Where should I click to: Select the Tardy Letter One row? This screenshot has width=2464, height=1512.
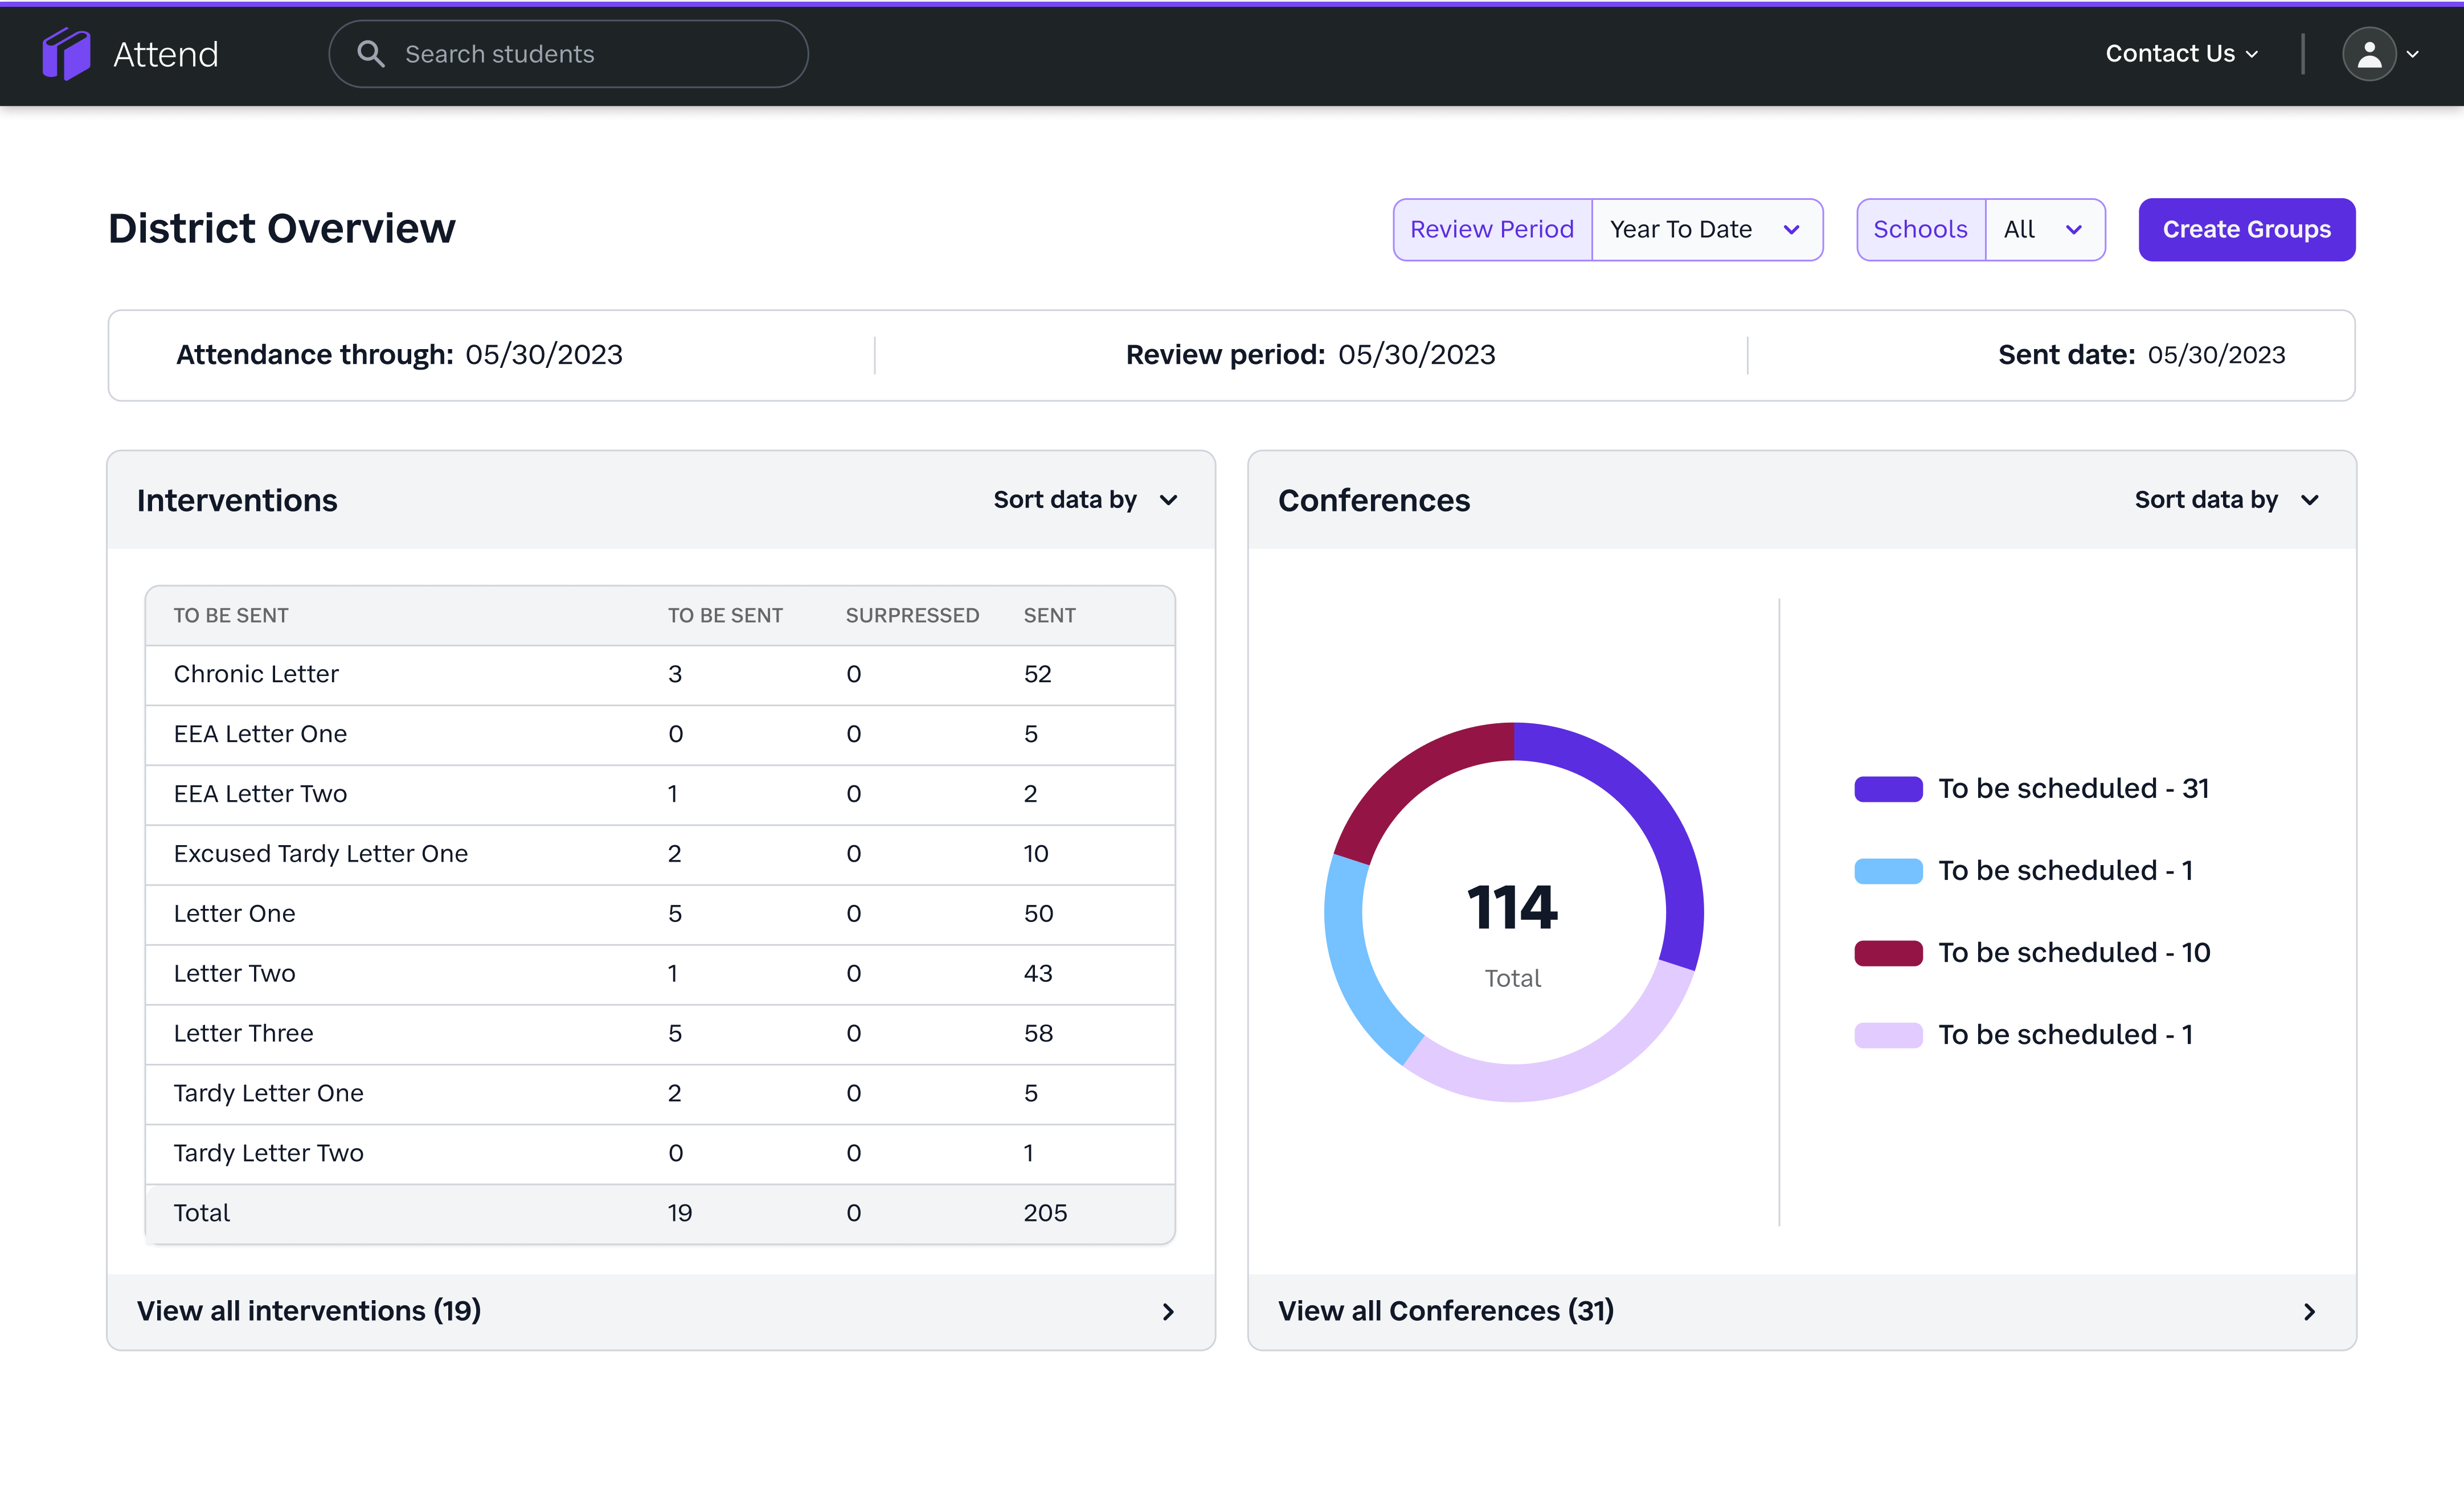click(660, 1095)
